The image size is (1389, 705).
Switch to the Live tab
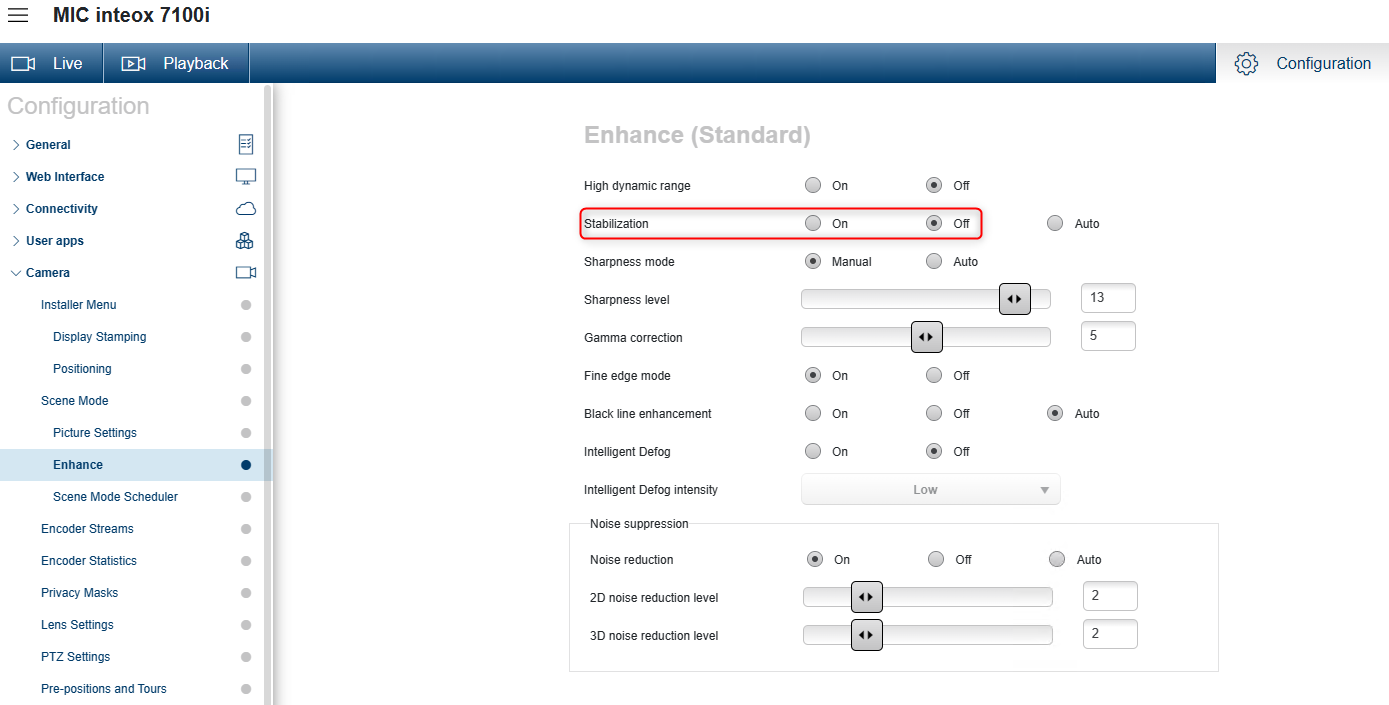[x=51, y=63]
